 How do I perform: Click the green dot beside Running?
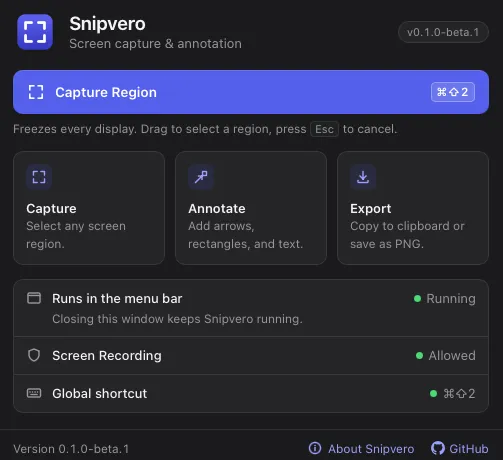coord(417,298)
